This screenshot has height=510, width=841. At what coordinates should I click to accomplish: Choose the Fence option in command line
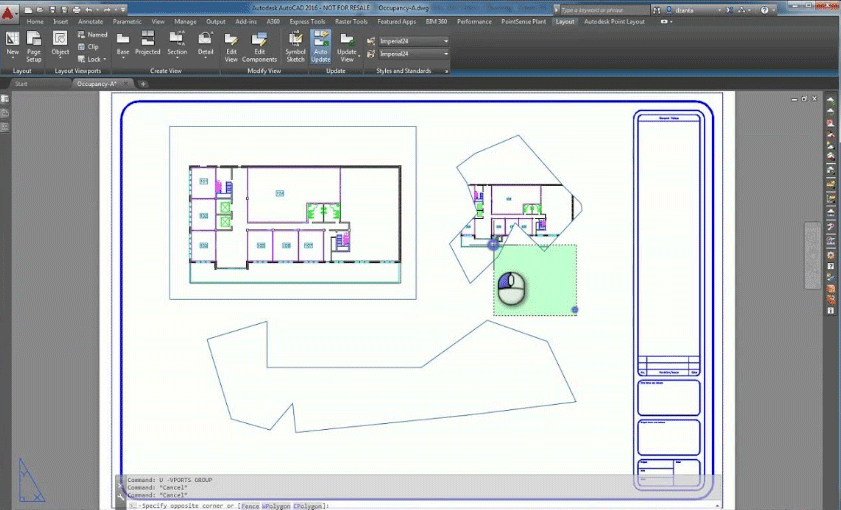250,506
